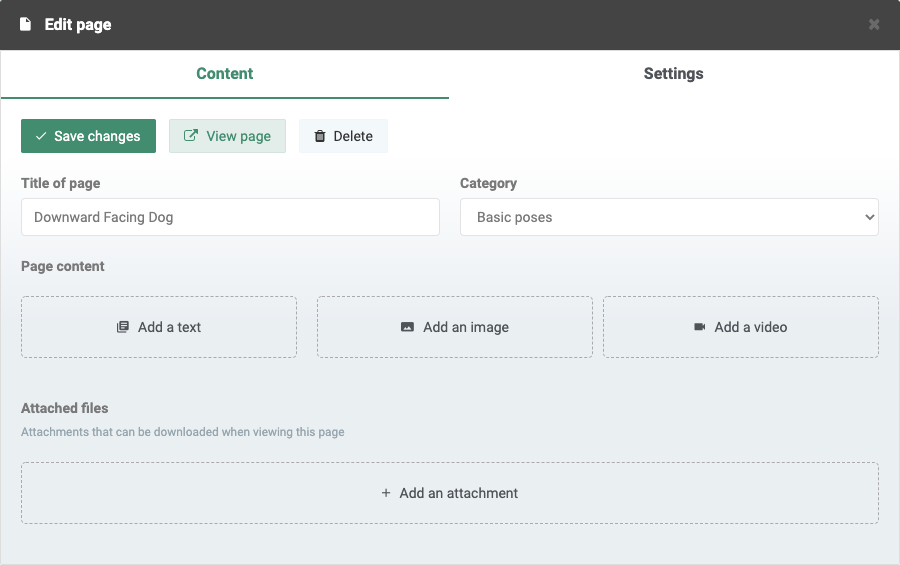
Task: Open View page in new window
Action: pyautogui.click(x=227, y=136)
